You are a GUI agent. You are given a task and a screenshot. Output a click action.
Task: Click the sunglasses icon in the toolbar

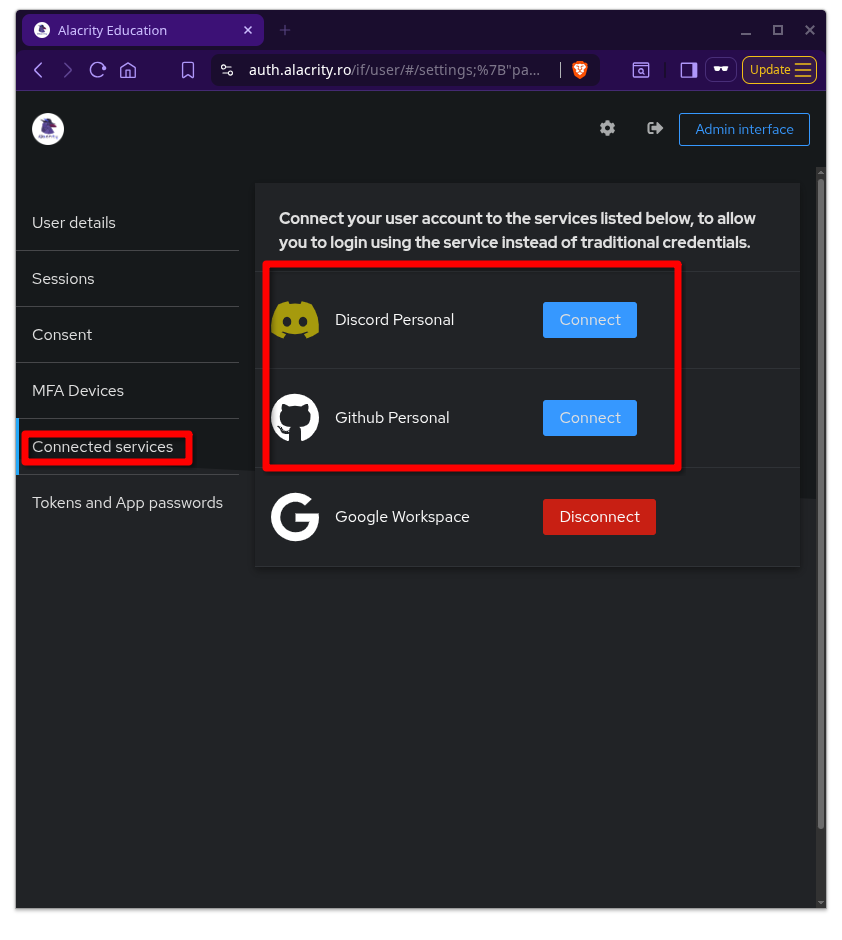click(x=720, y=70)
